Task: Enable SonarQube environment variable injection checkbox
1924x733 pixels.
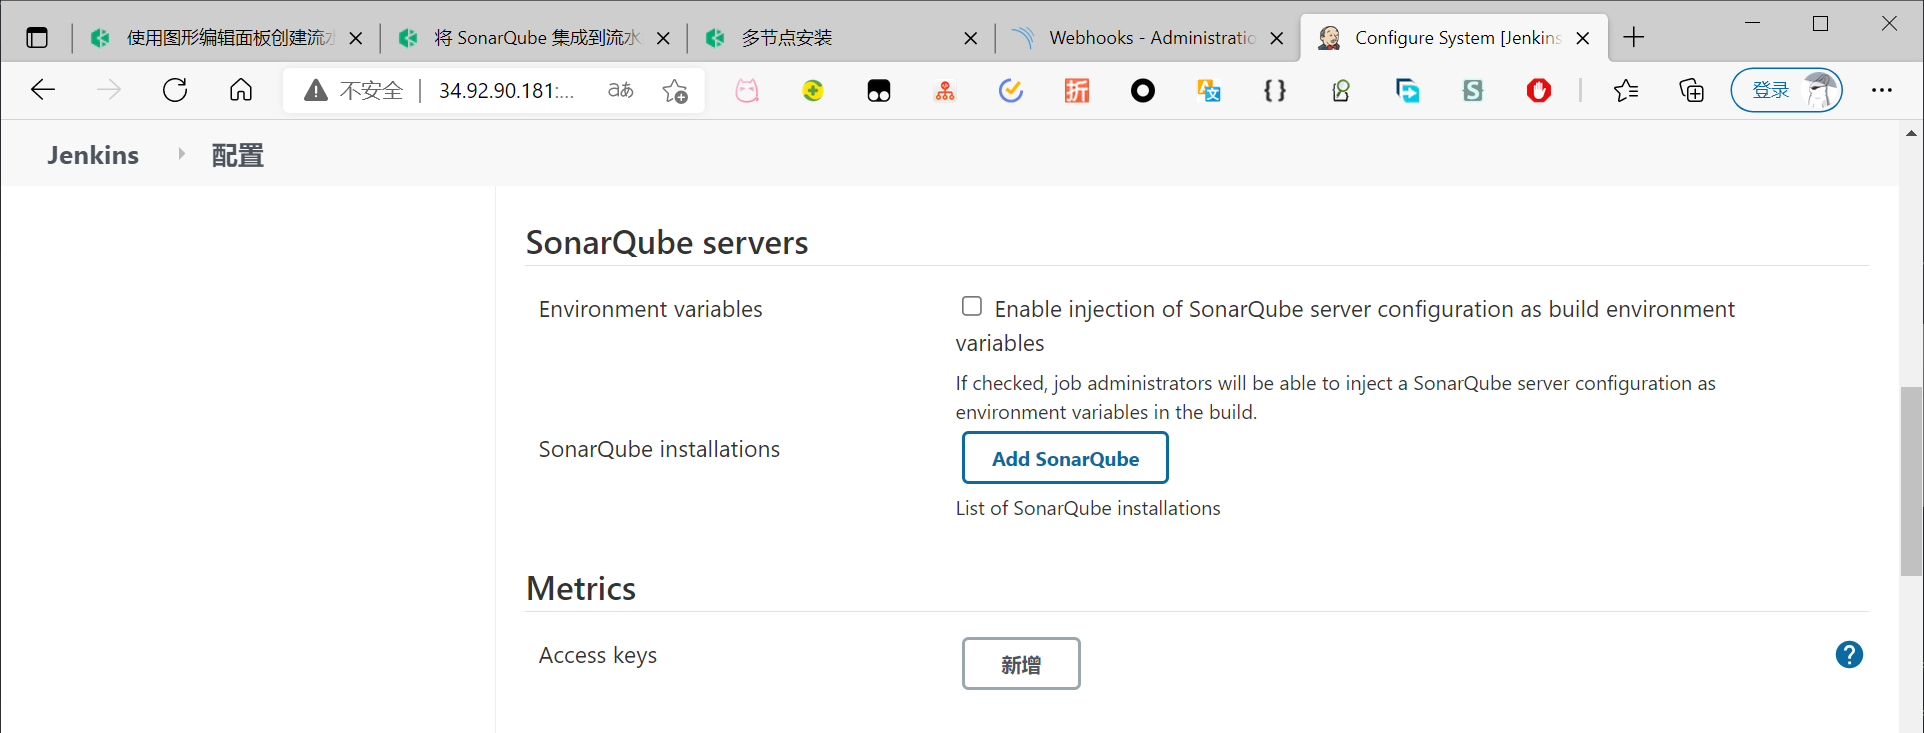Action: [971, 307]
